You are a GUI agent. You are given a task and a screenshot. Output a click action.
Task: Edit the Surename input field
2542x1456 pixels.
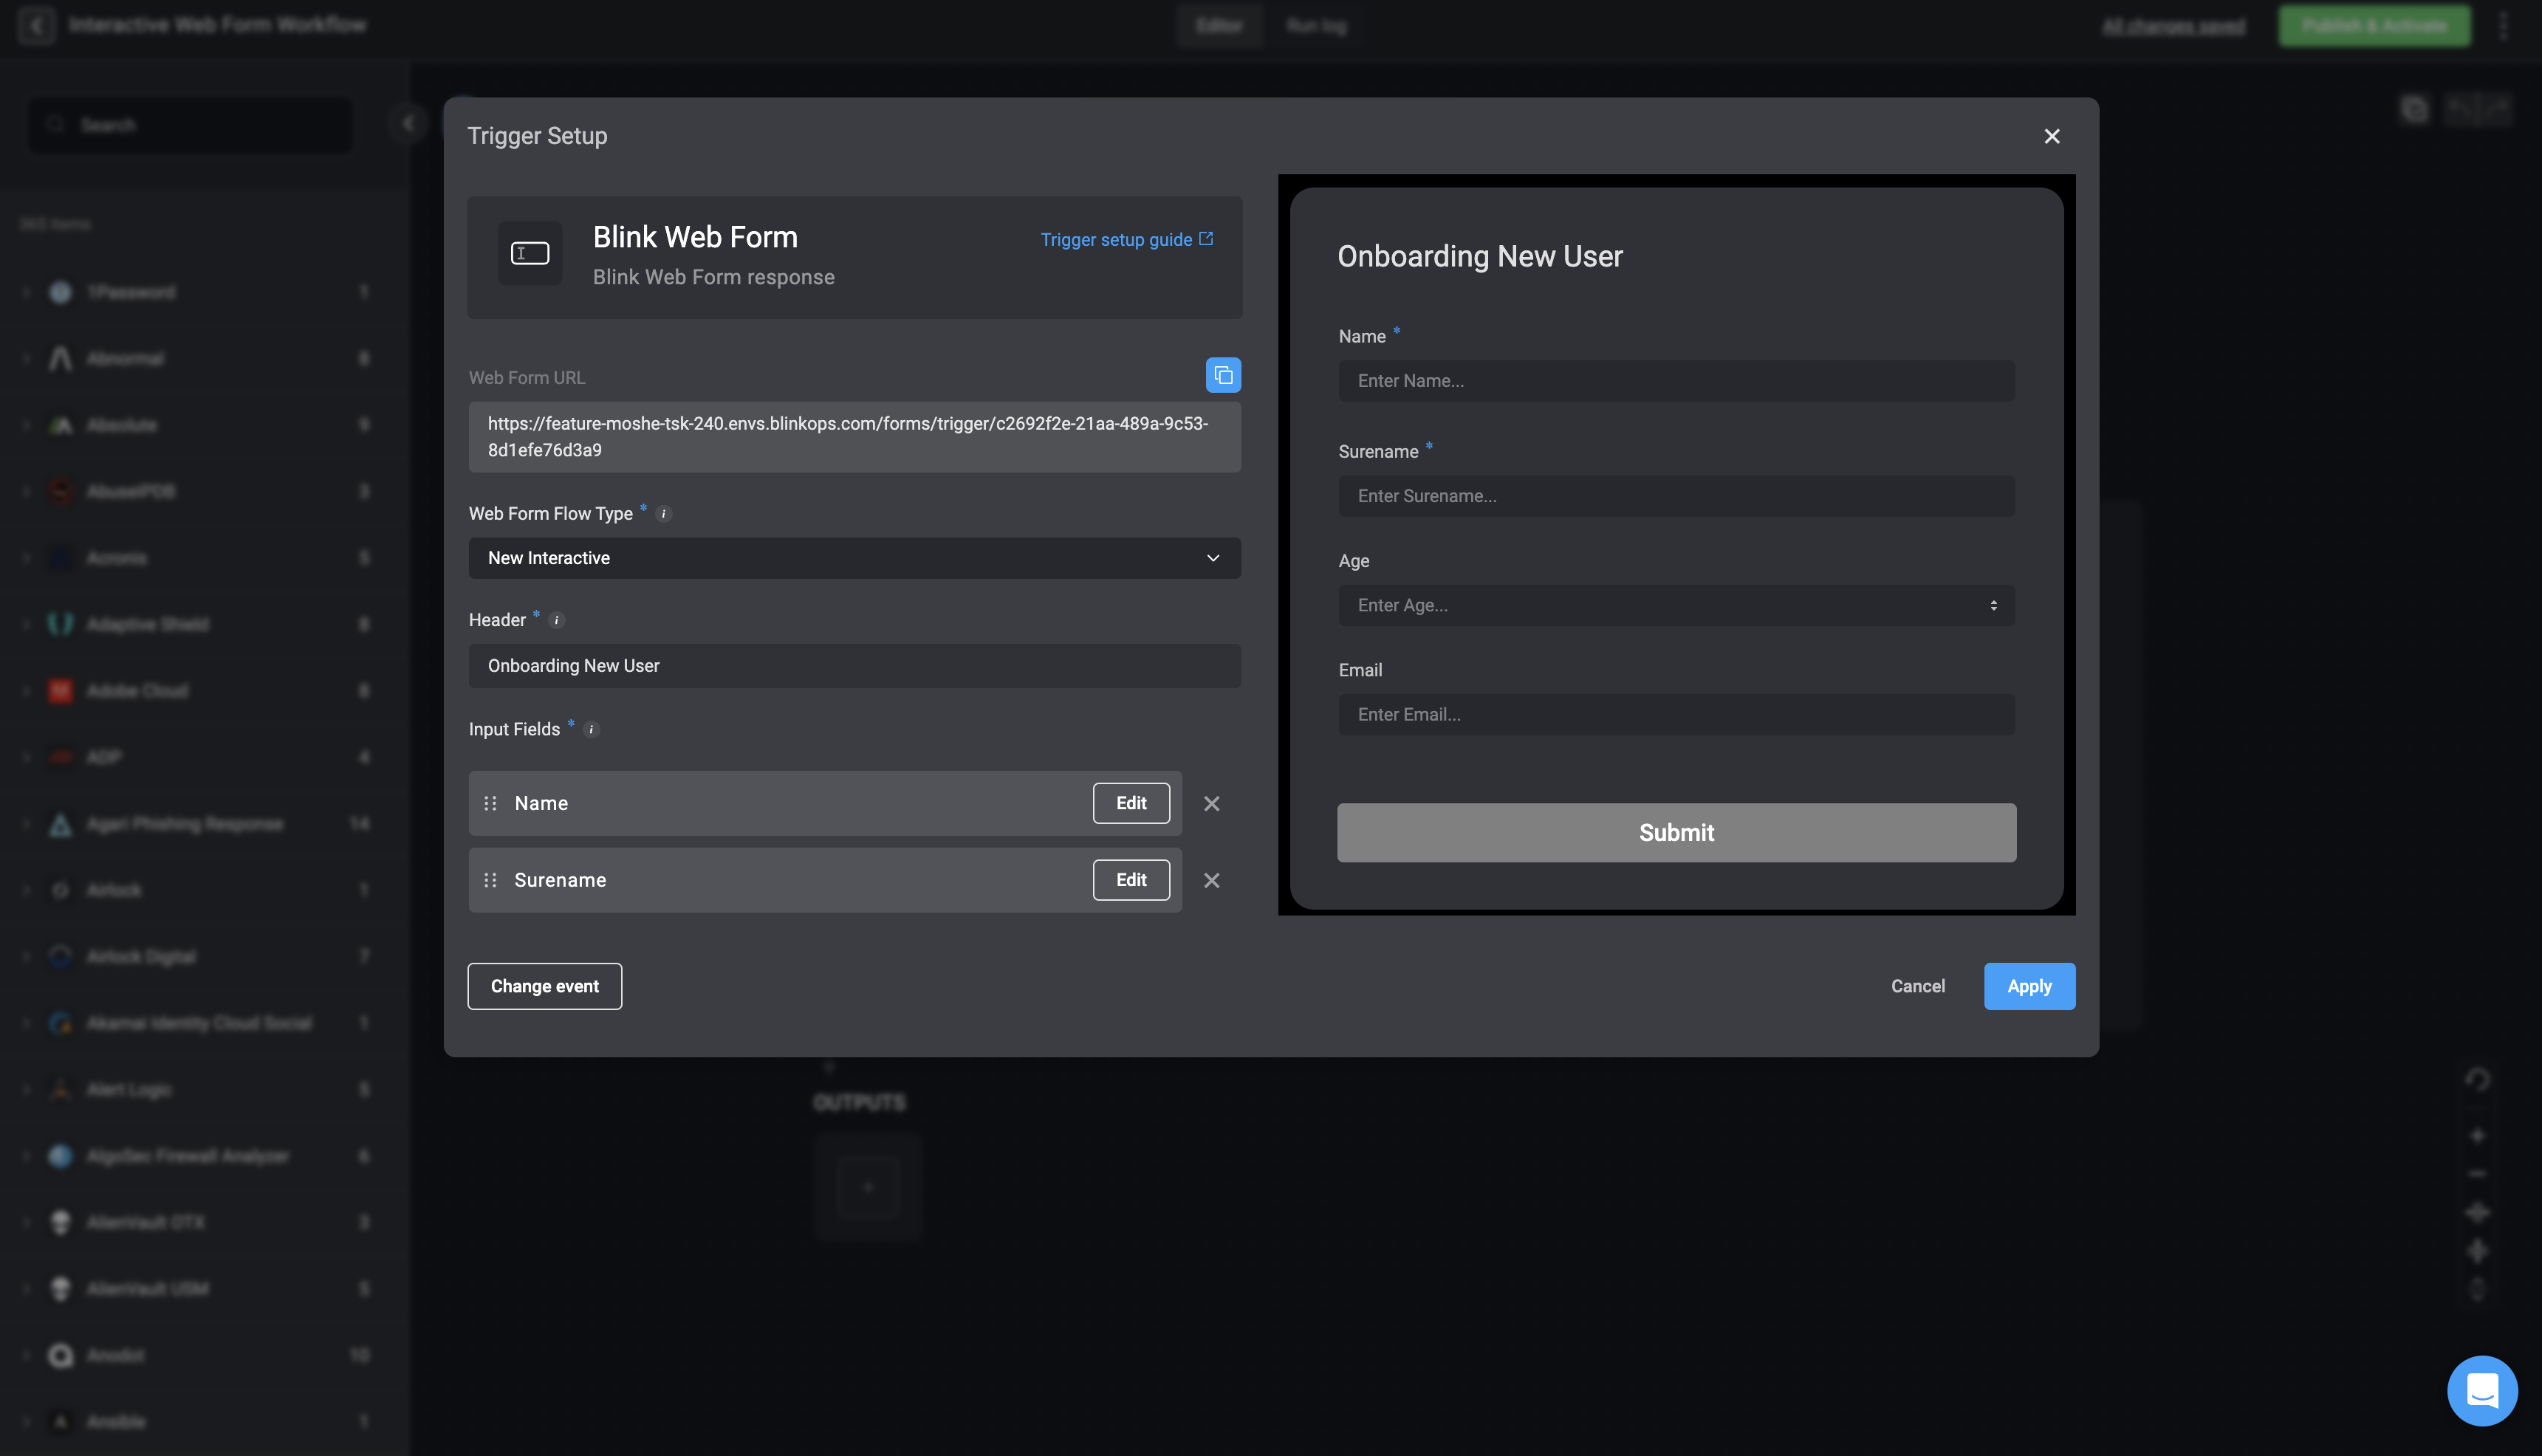point(1130,880)
